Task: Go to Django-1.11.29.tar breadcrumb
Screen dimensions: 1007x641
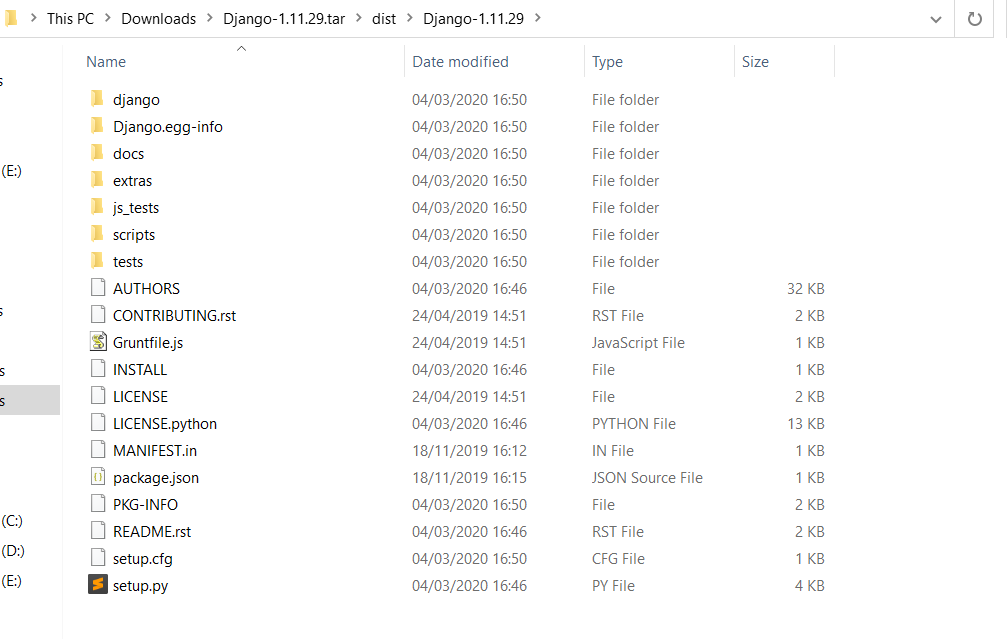Action: click(284, 19)
